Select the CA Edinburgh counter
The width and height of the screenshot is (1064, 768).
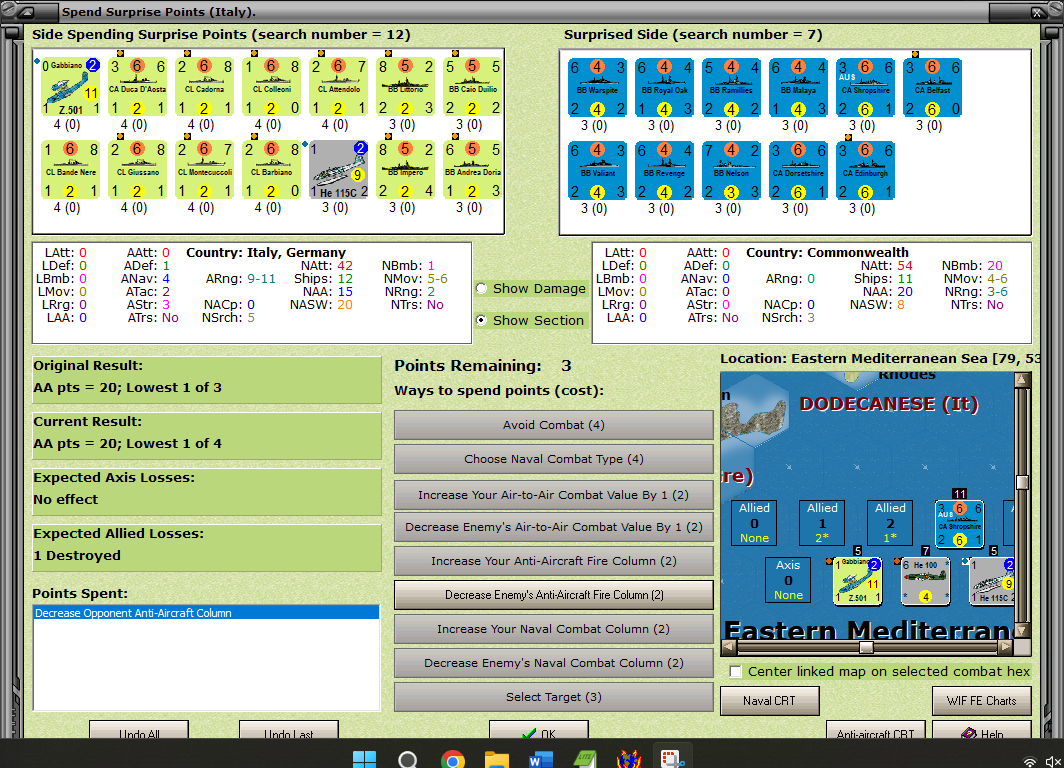point(865,171)
